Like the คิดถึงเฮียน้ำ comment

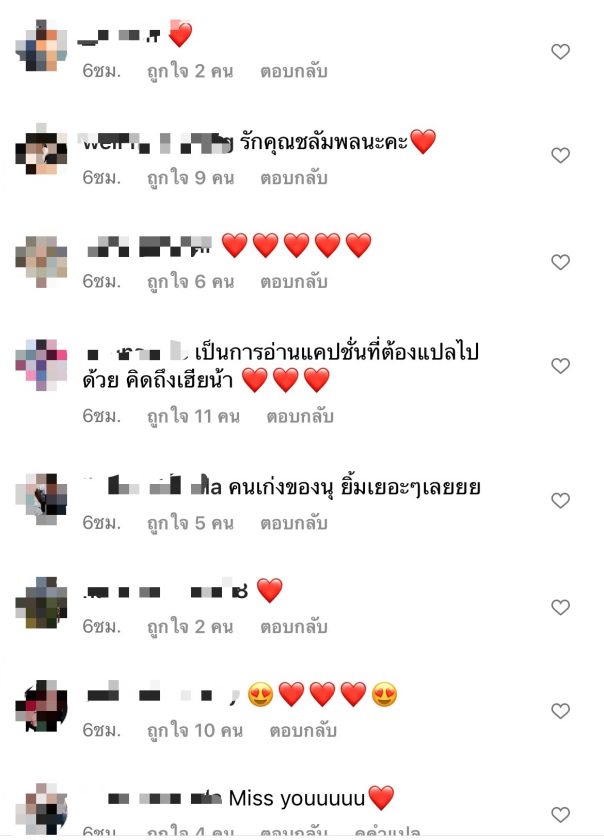[x=560, y=366]
